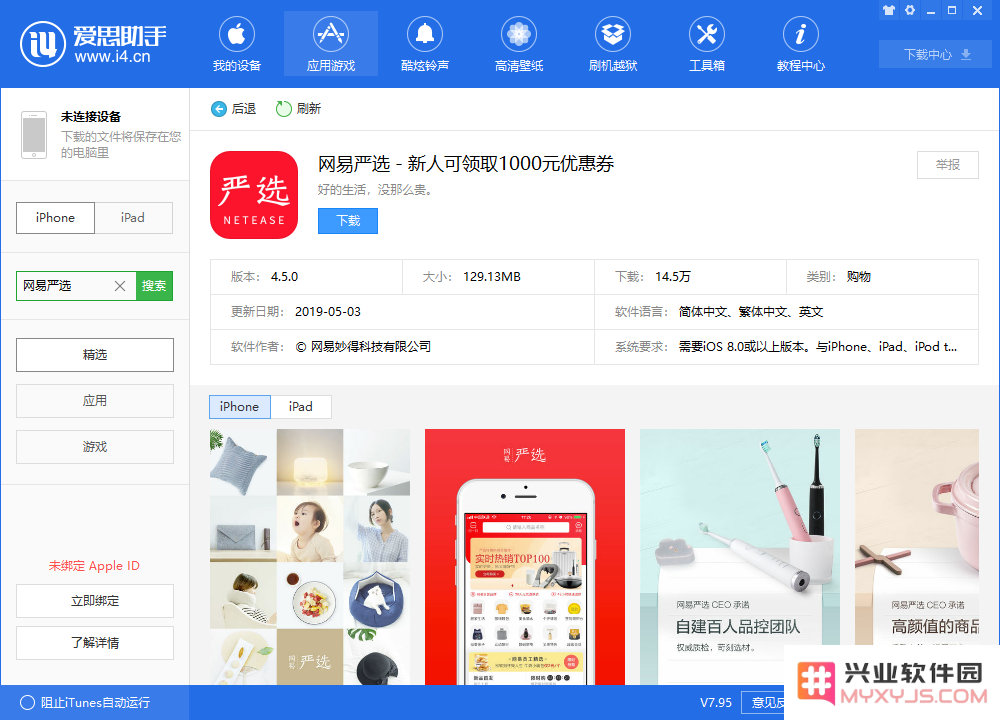
Task: Click the i4 爱思助手 logo
Action: pyautogui.click(x=94, y=43)
